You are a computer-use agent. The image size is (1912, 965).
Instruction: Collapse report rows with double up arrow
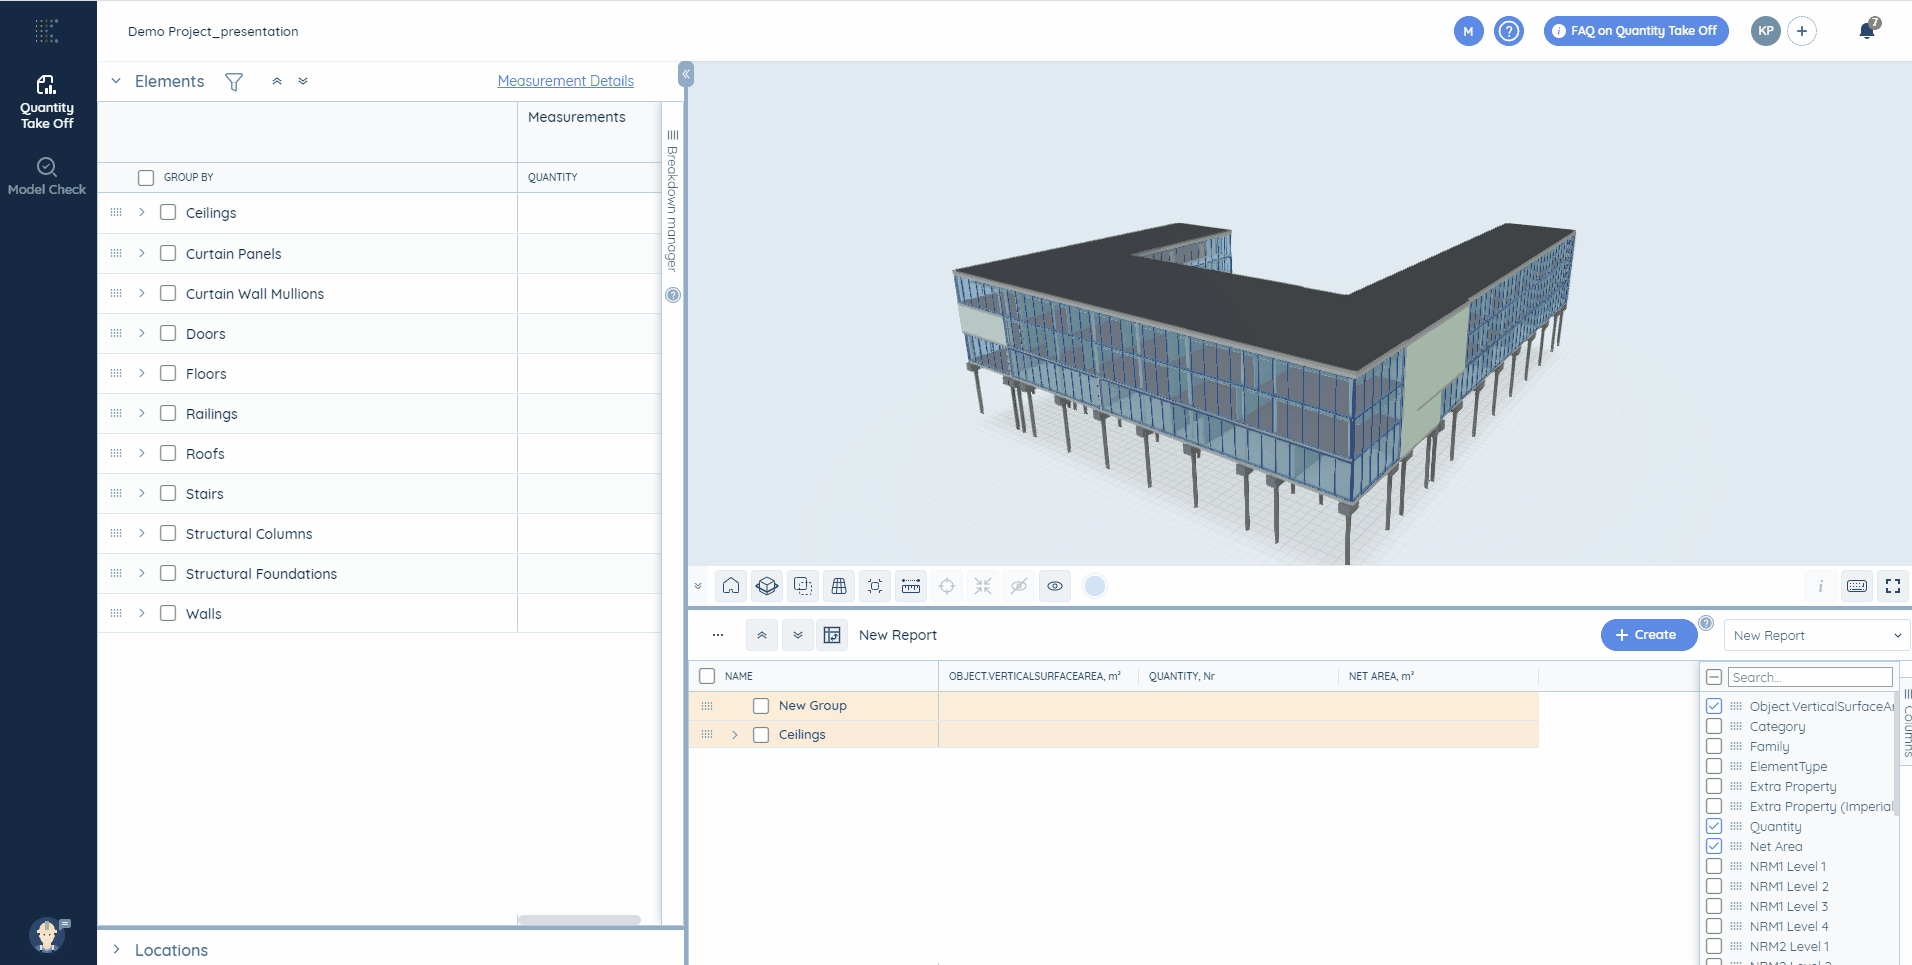[762, 635]
